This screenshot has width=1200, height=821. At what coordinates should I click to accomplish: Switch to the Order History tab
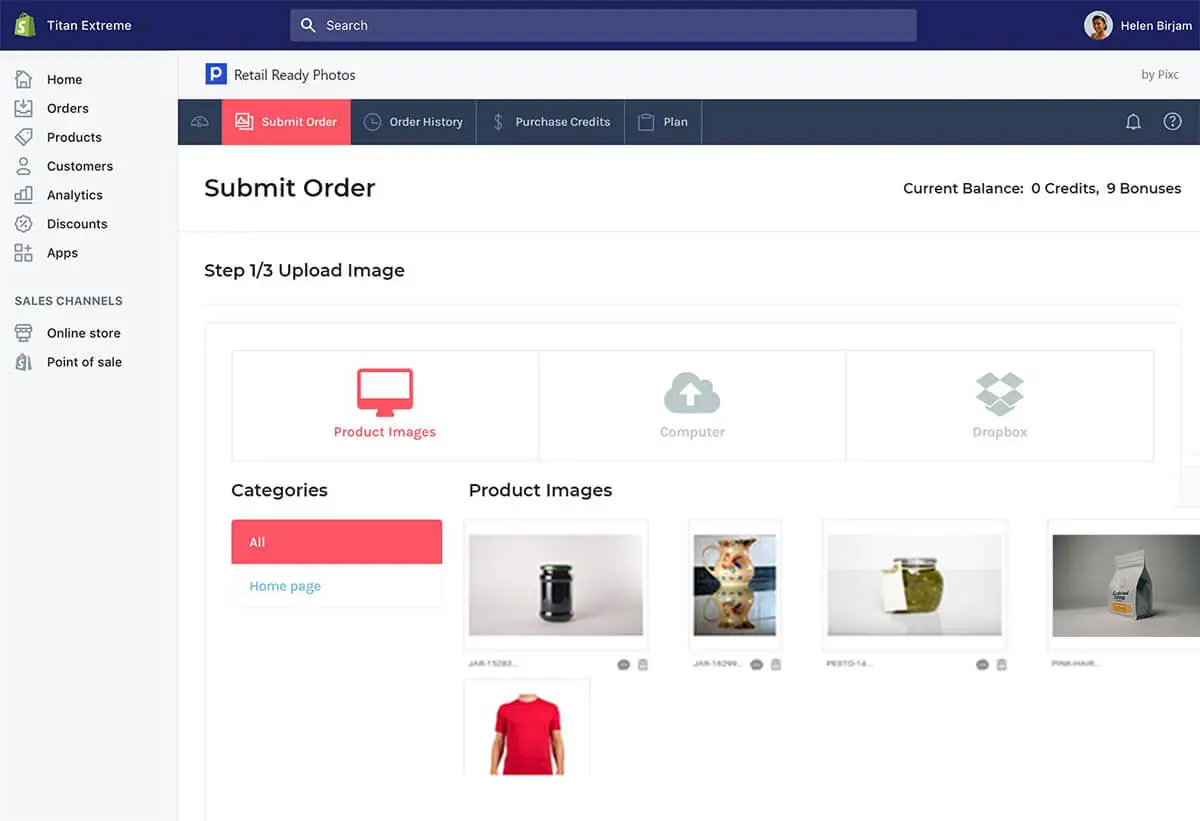coord(414,122)
